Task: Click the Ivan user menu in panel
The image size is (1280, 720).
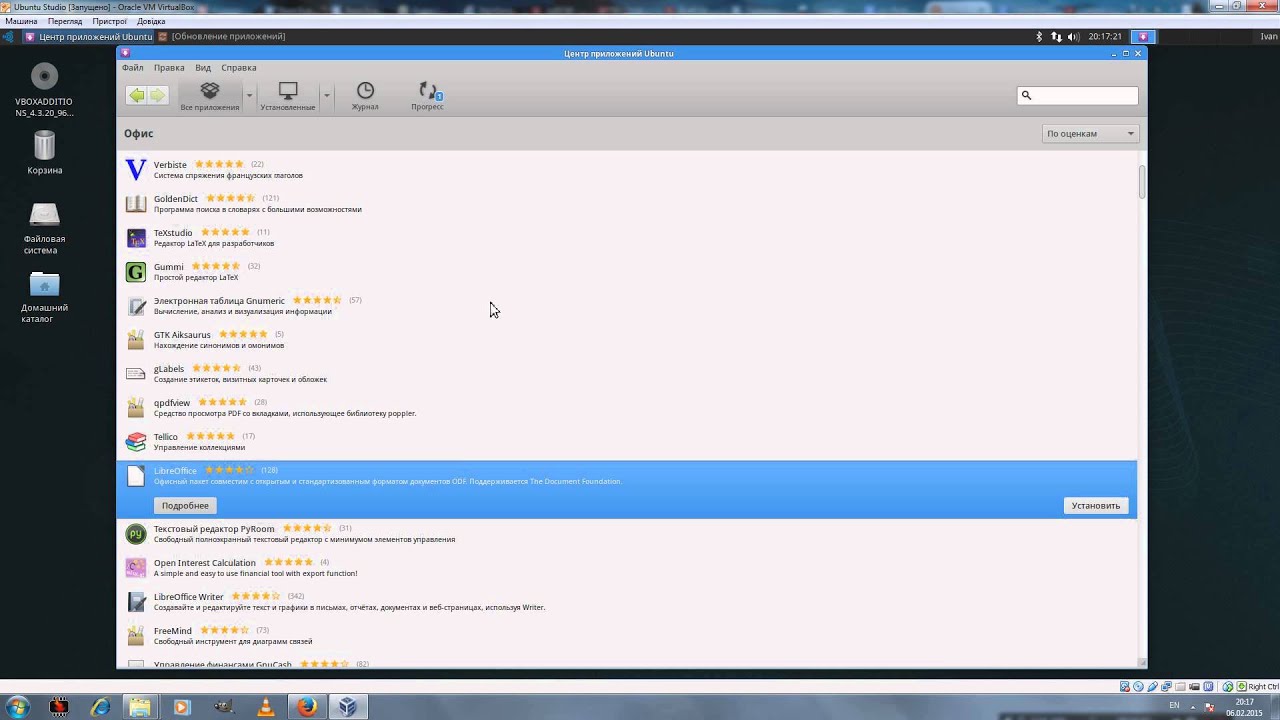Action: (1268, 37)
